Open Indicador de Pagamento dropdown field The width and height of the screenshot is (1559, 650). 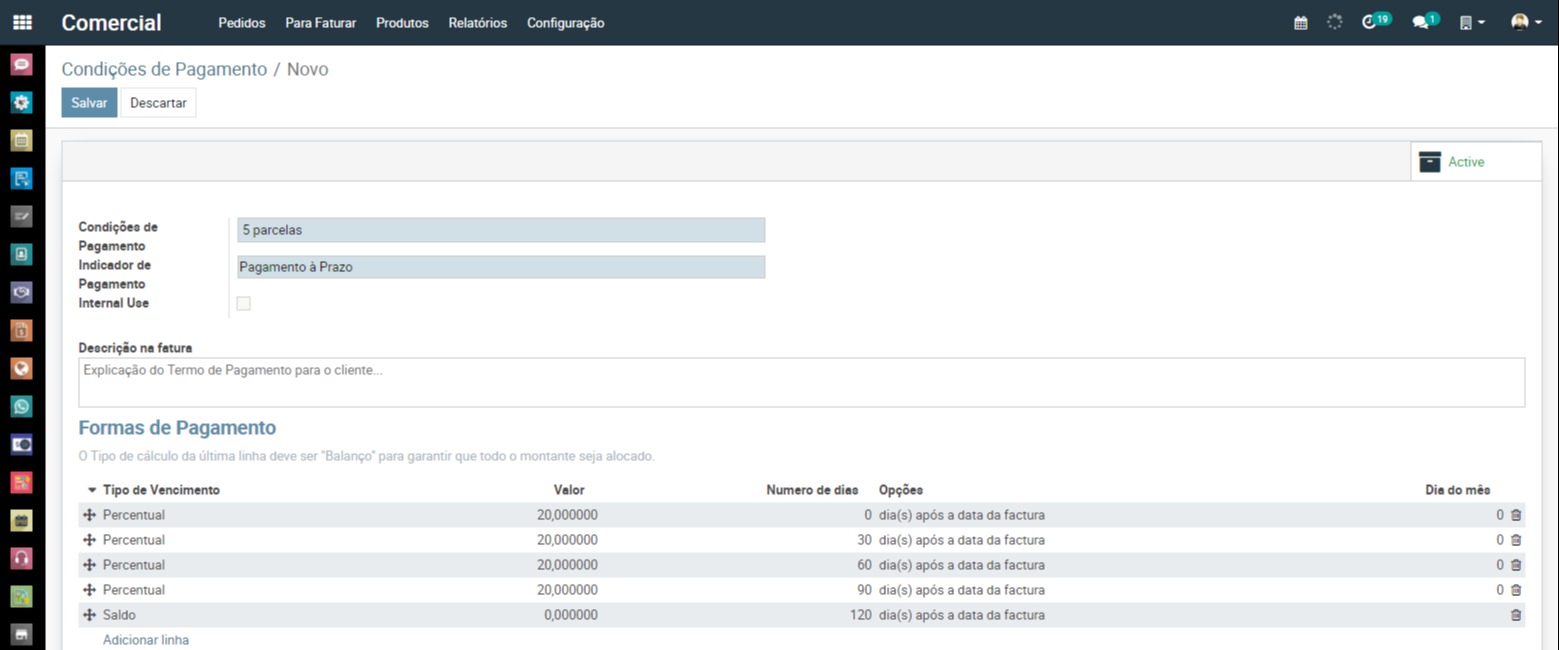(x=500, y=267)
